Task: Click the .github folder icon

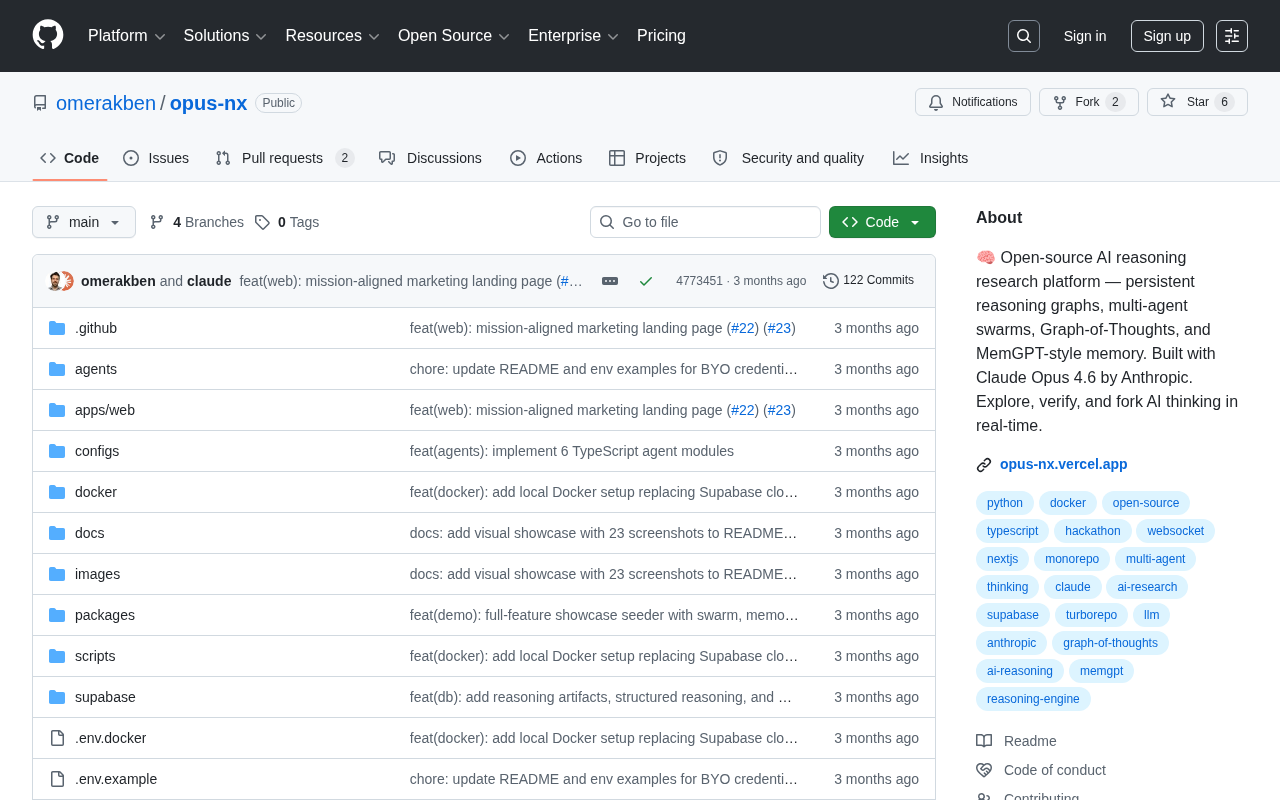Action: (x=57, y=328)
